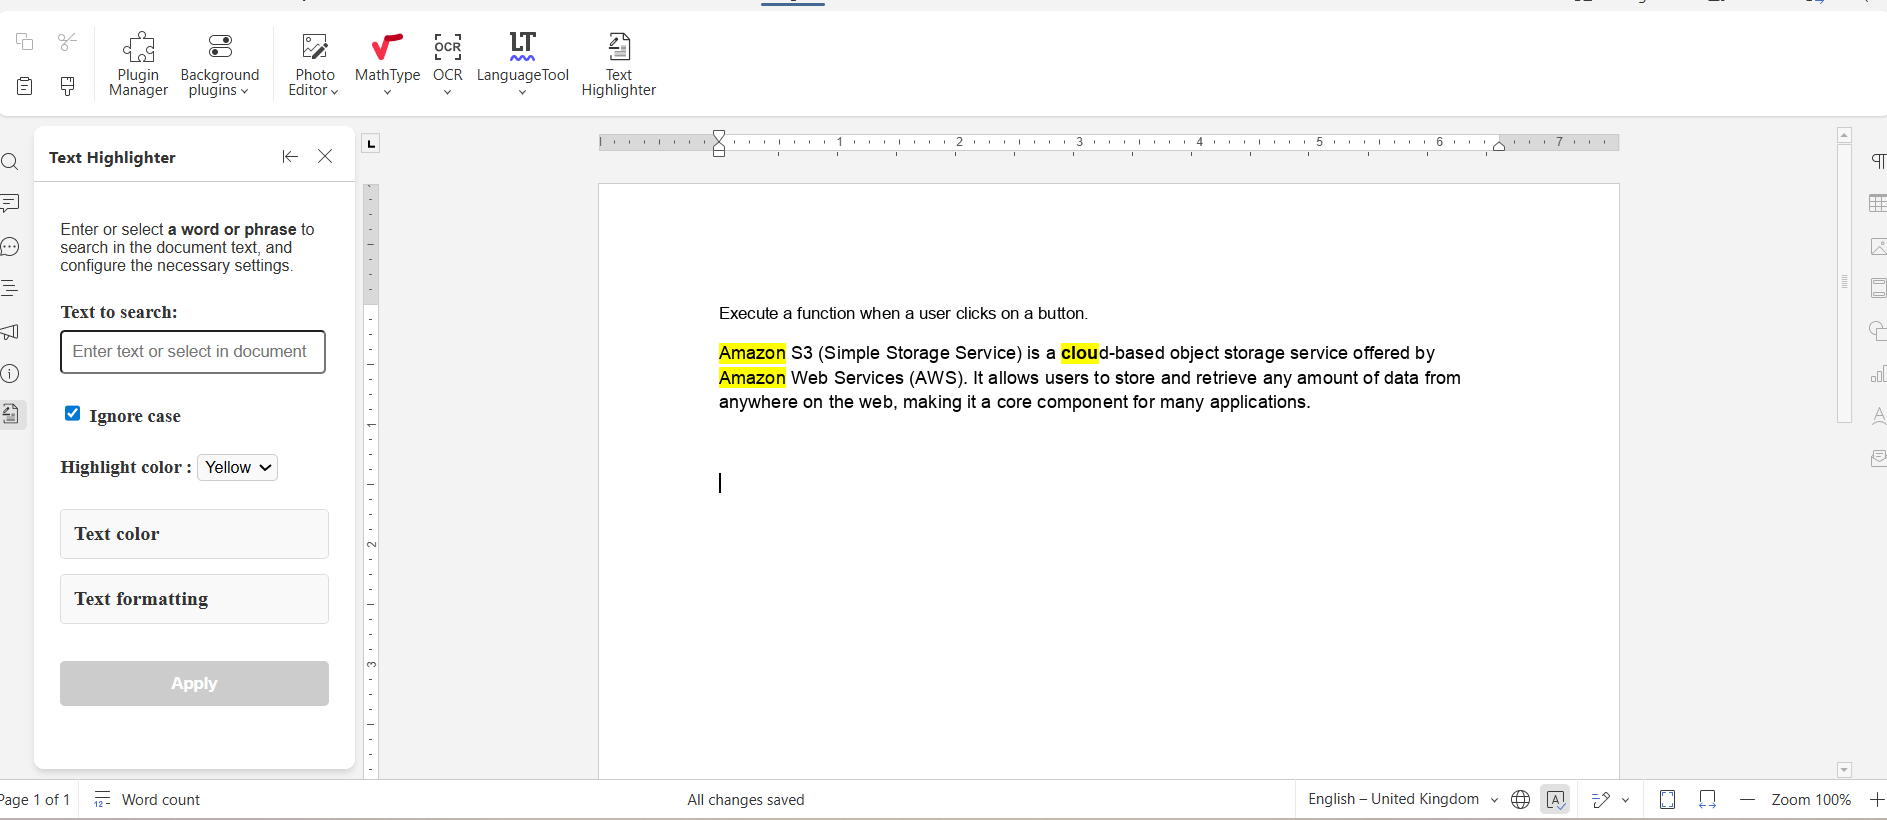The width and height of the screenshot is (1887, 820).
Task: Open the Search icon in left sidebar
Action: [10, 162]
